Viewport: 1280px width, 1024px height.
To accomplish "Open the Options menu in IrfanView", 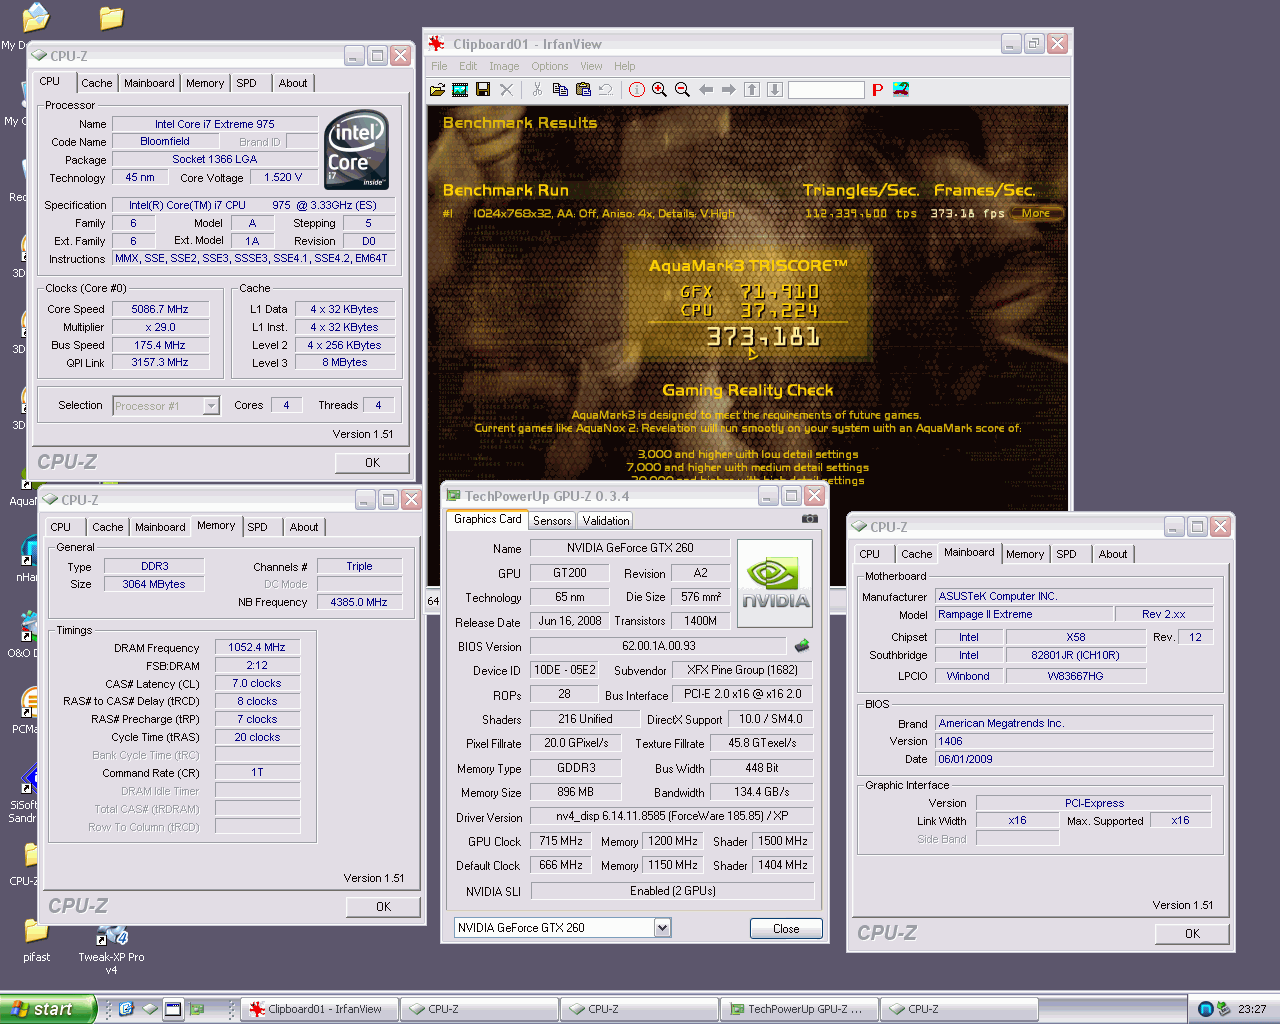I will (550, 66).
